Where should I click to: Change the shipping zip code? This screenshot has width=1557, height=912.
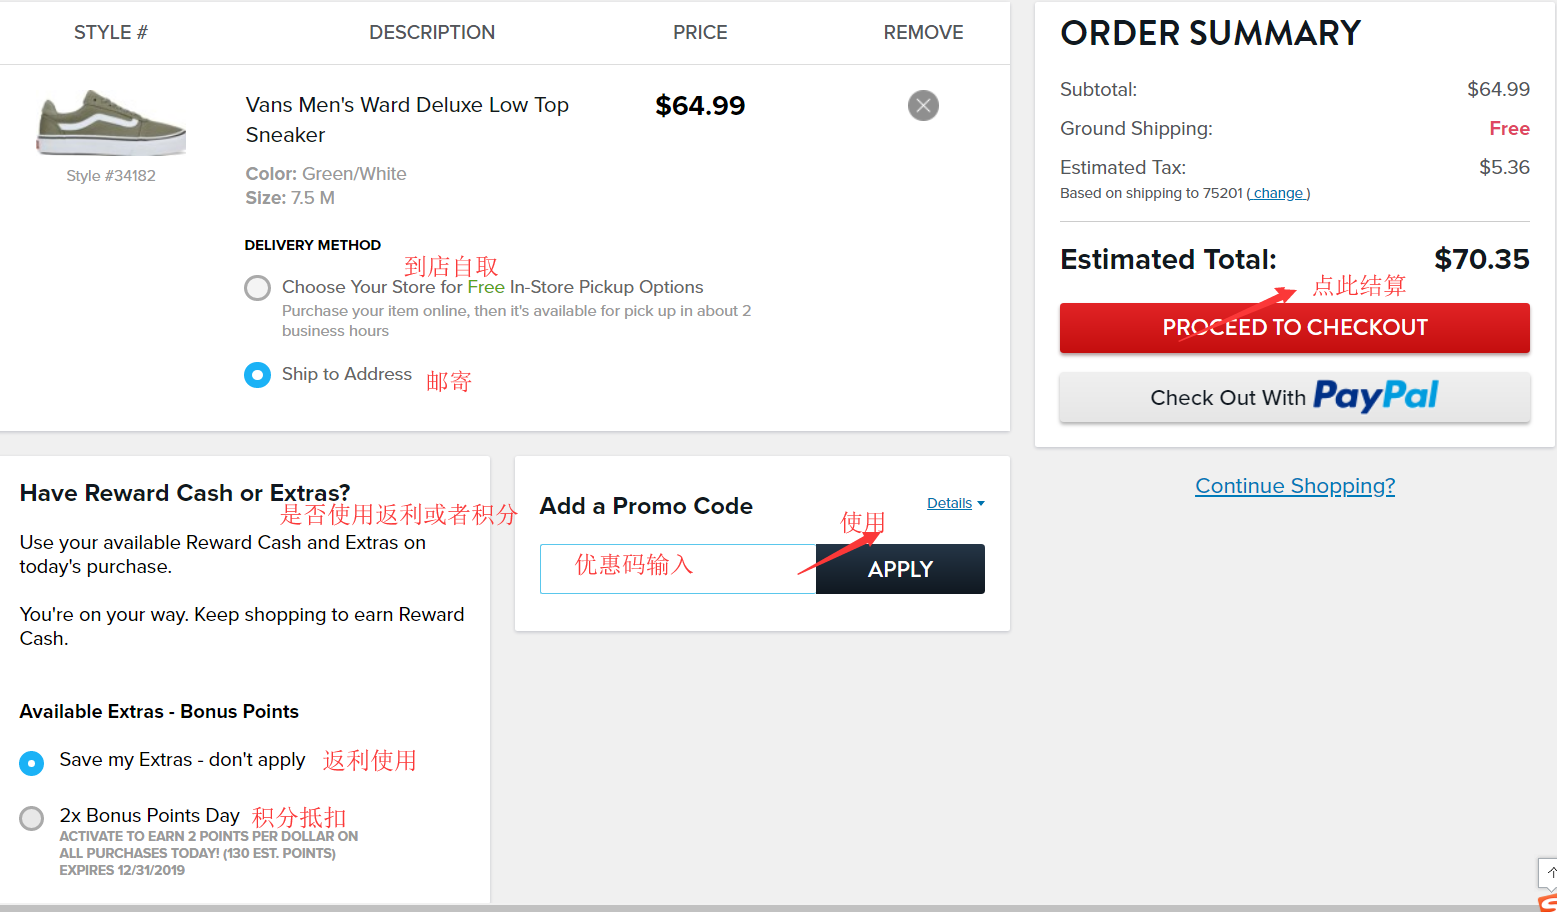tap(1278, 193)
